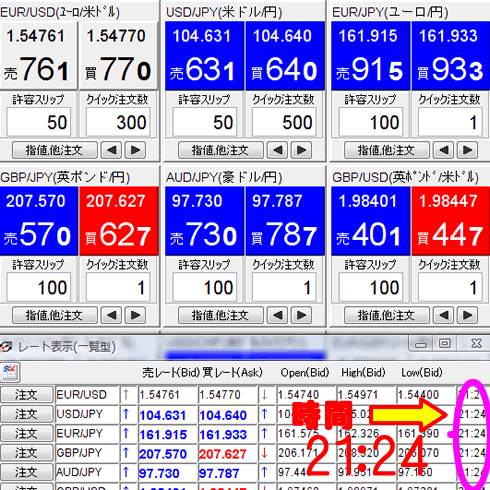Maximize the レート表示(一覧型) window
This screenshot has height=490, width=490.
point(445,343)
